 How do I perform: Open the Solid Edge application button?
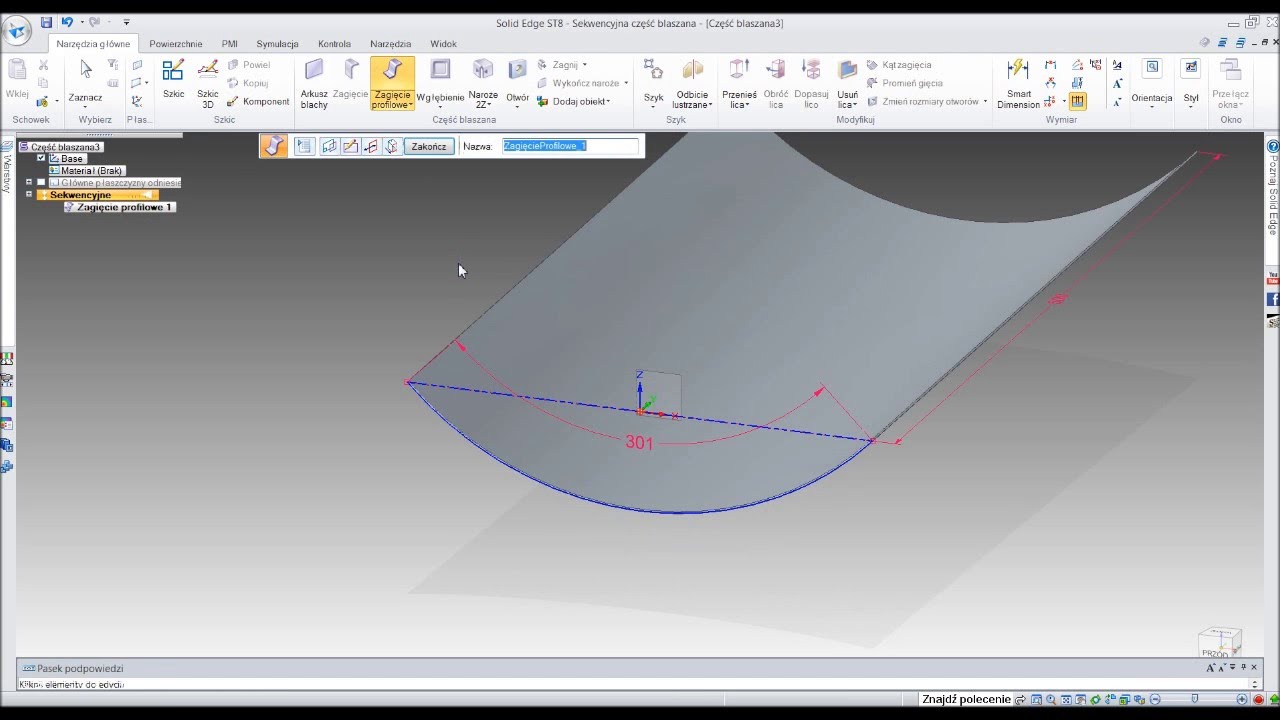[18, 30]
